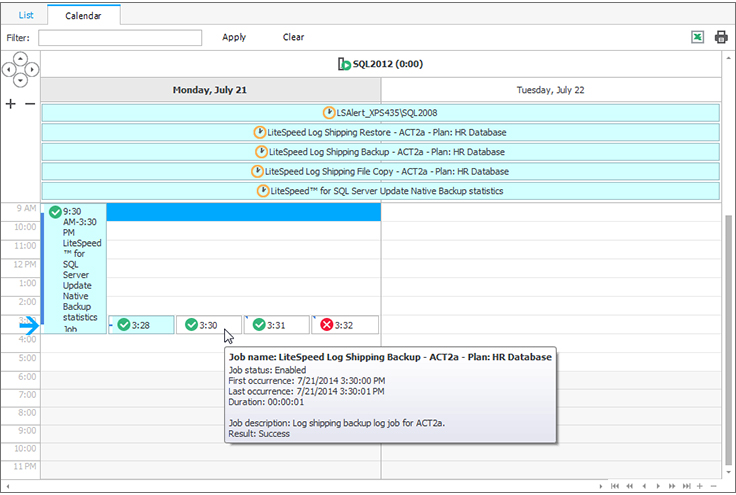Zoom in with the plus below pan arrows
Image resolution: width=736 pixels, height=495 pixels.
point(10,104)
